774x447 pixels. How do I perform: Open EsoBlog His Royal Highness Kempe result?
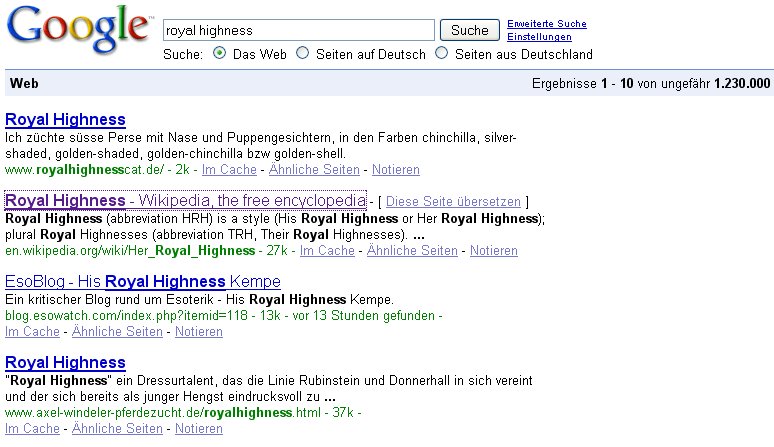tap(143, 282)
